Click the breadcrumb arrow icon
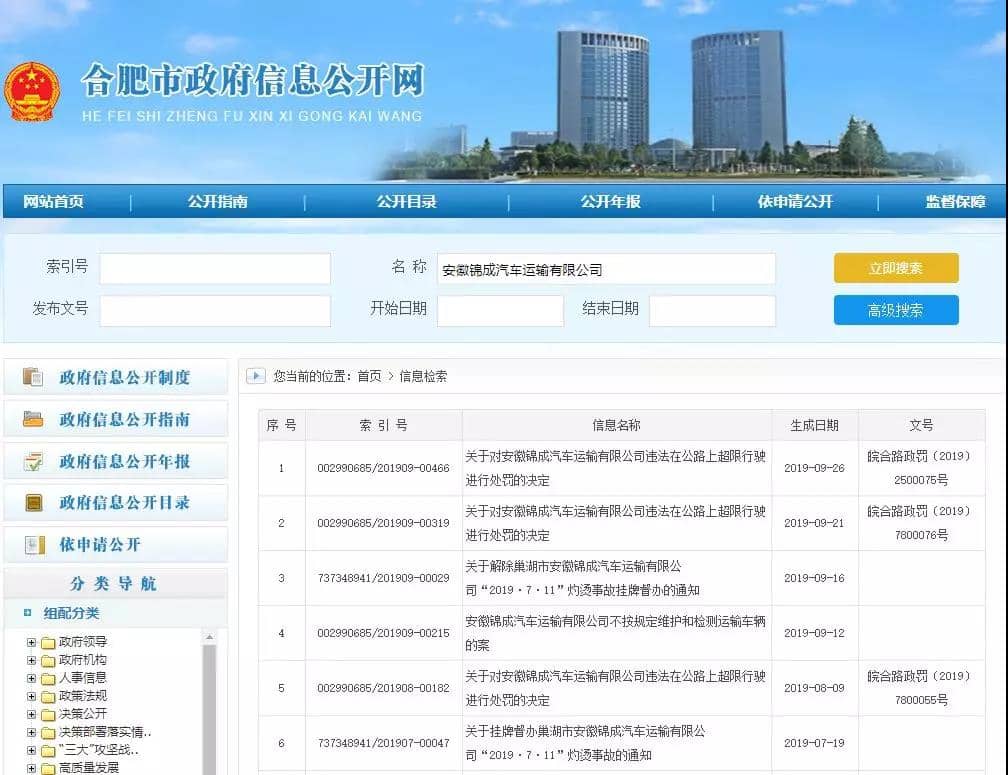The image size is (1008, 775). (256, 376)
